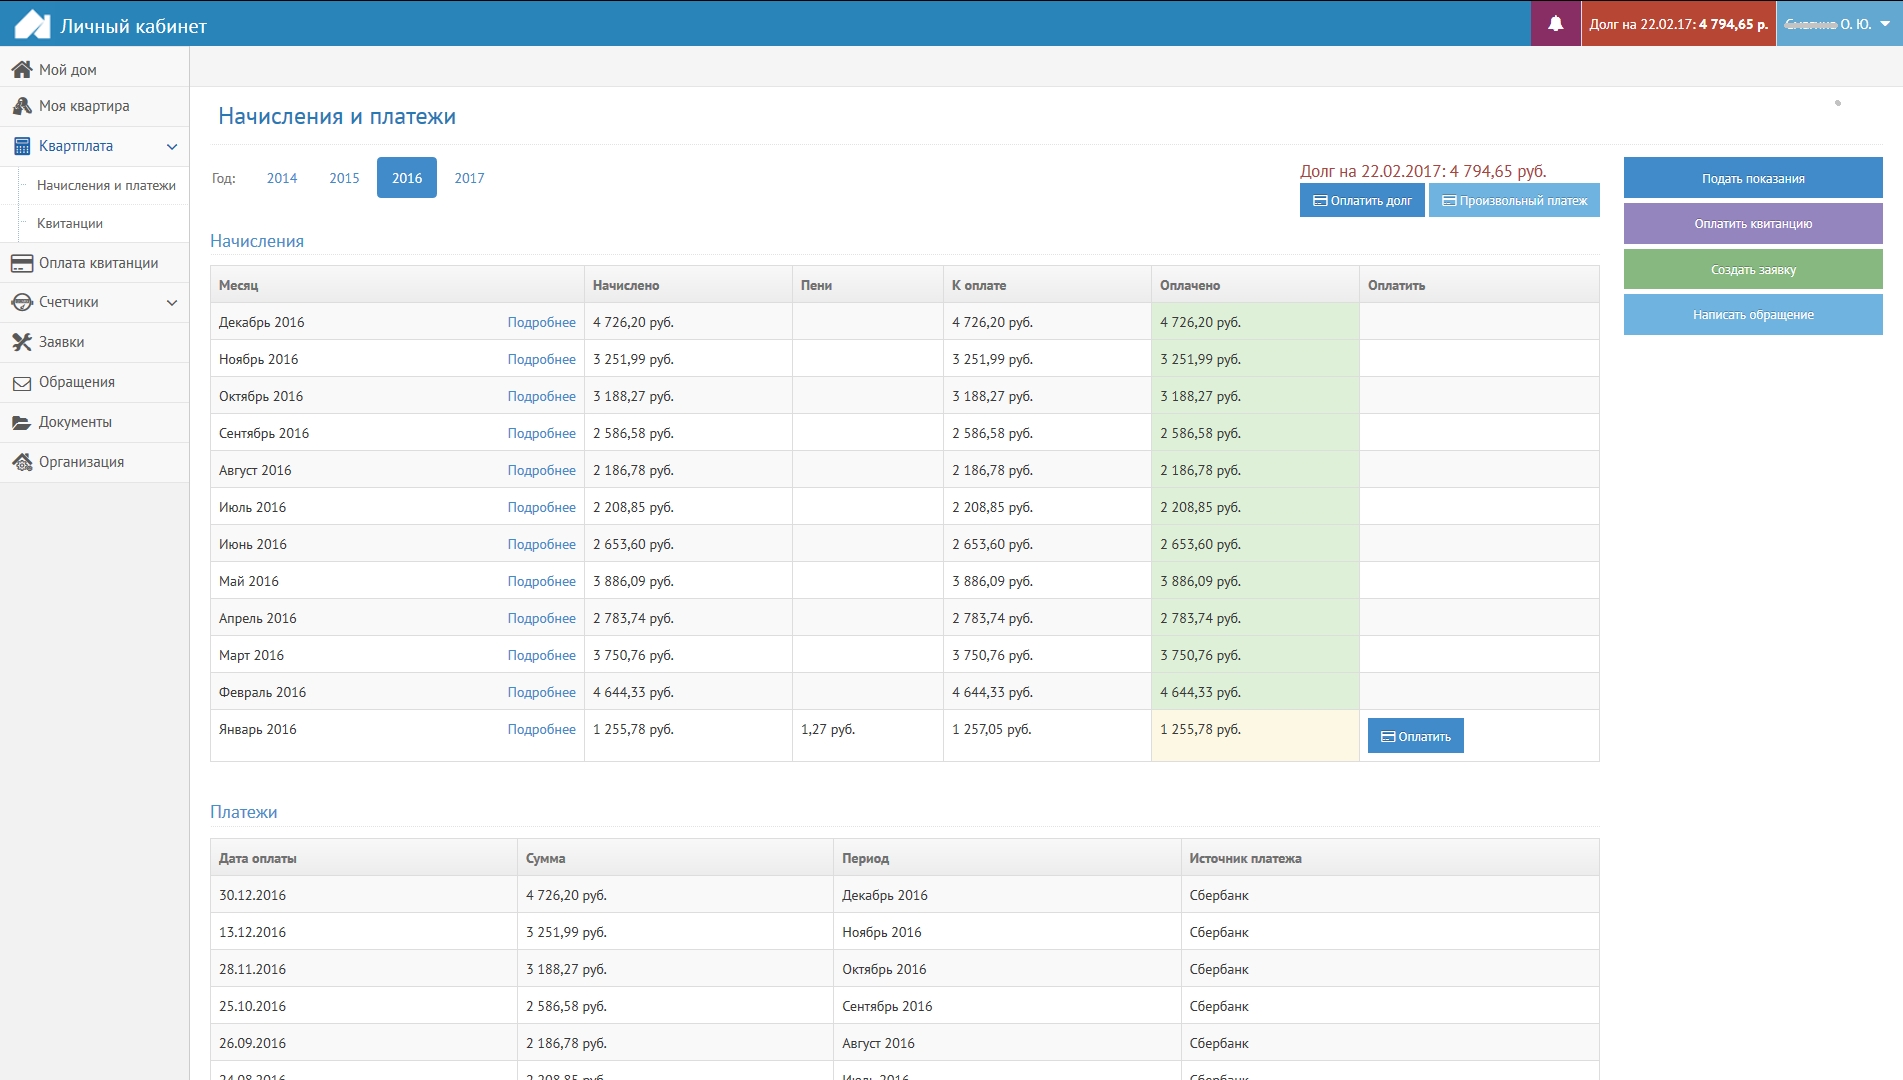This screenshot has height=1080, width=1903.
Task: Open Подробнее for Март 2016
Action: (541, 656)
